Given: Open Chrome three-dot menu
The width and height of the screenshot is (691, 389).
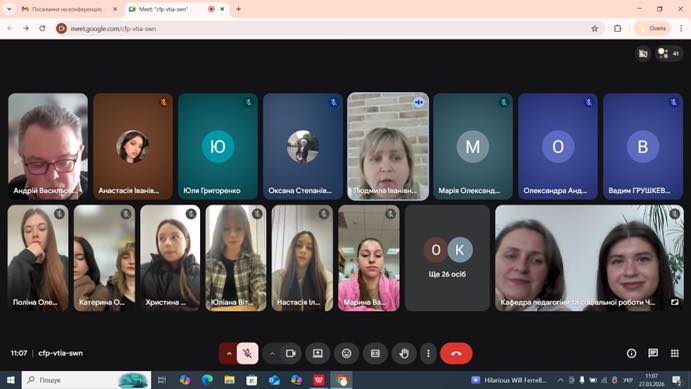Looking at the screenshot, I should coord(681,28).
